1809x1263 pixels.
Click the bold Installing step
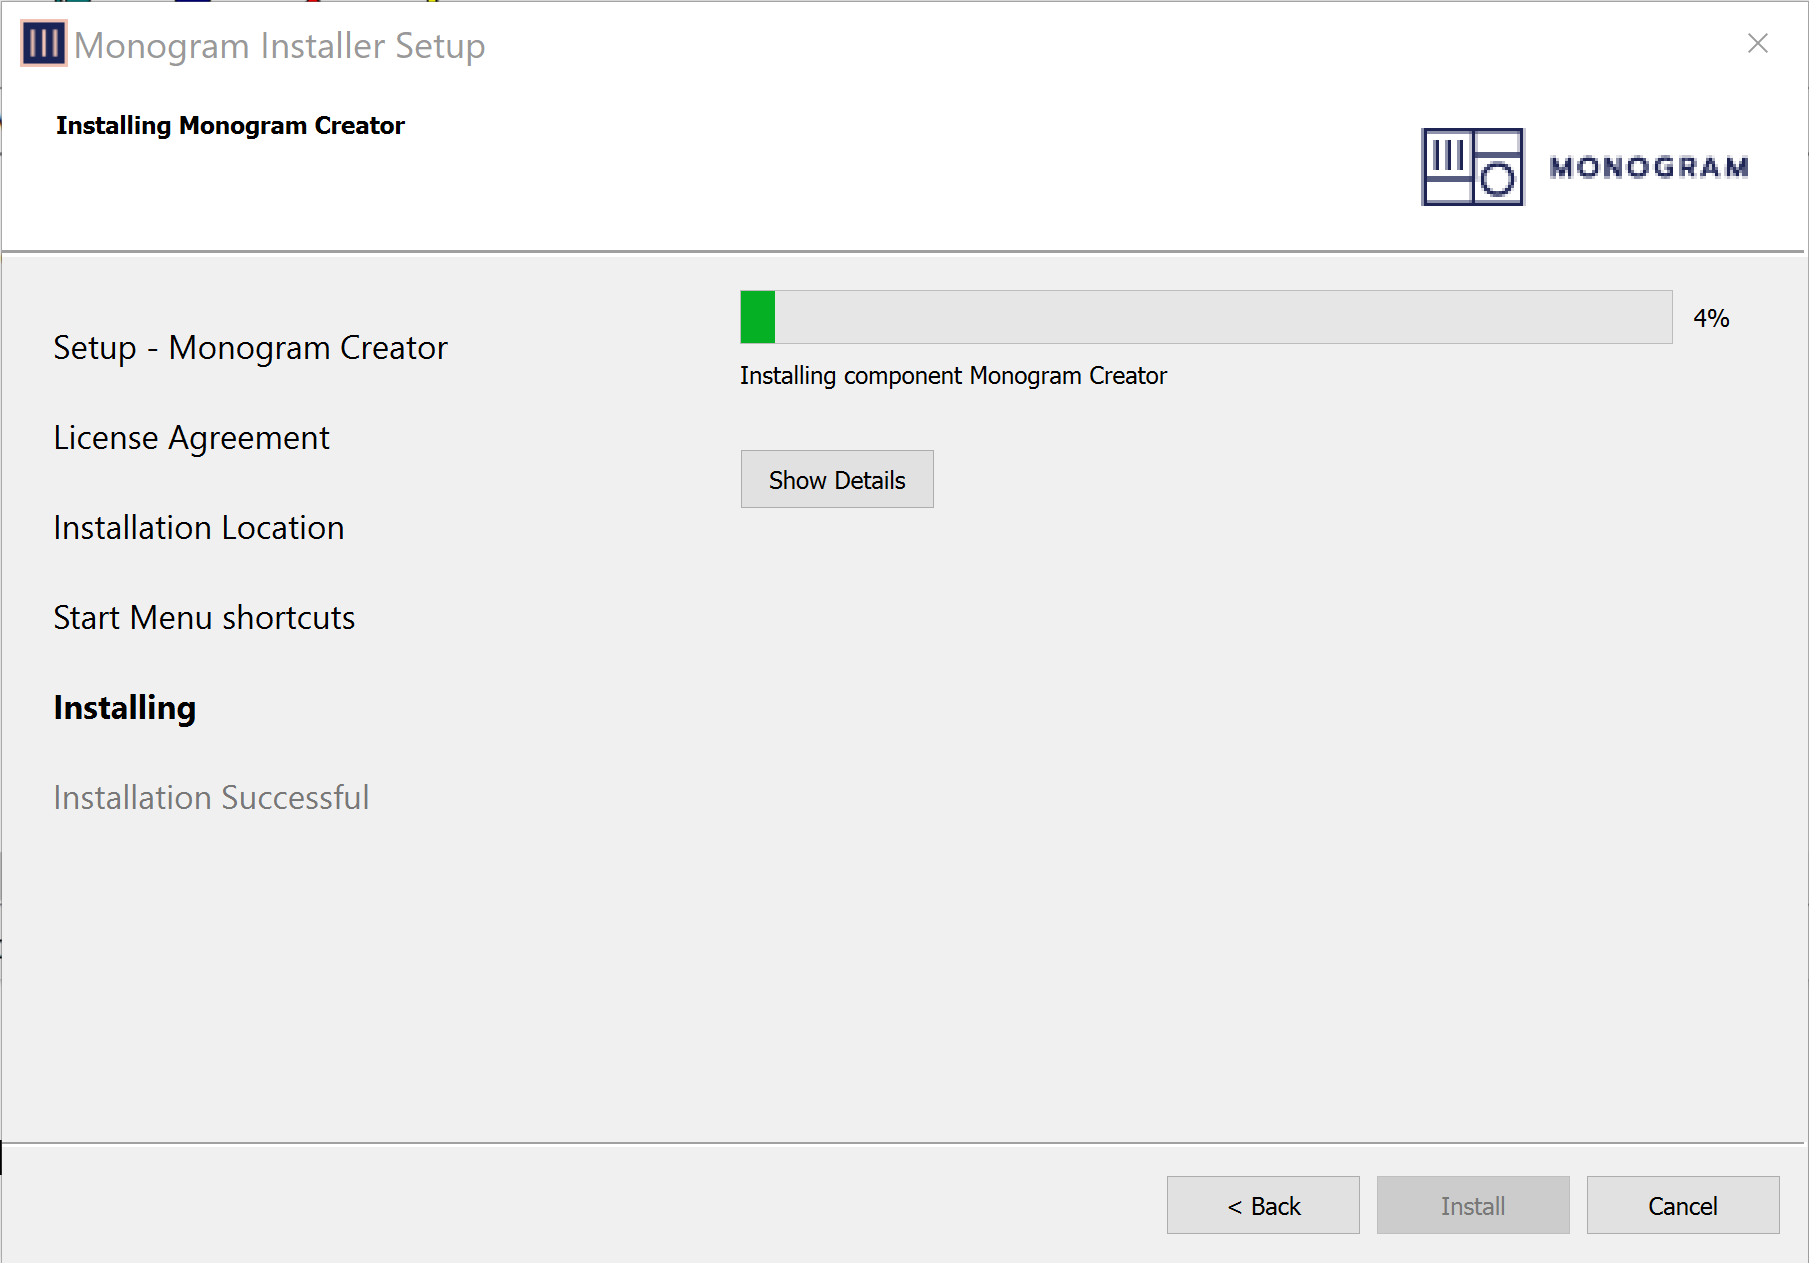[x=124, y=708]
